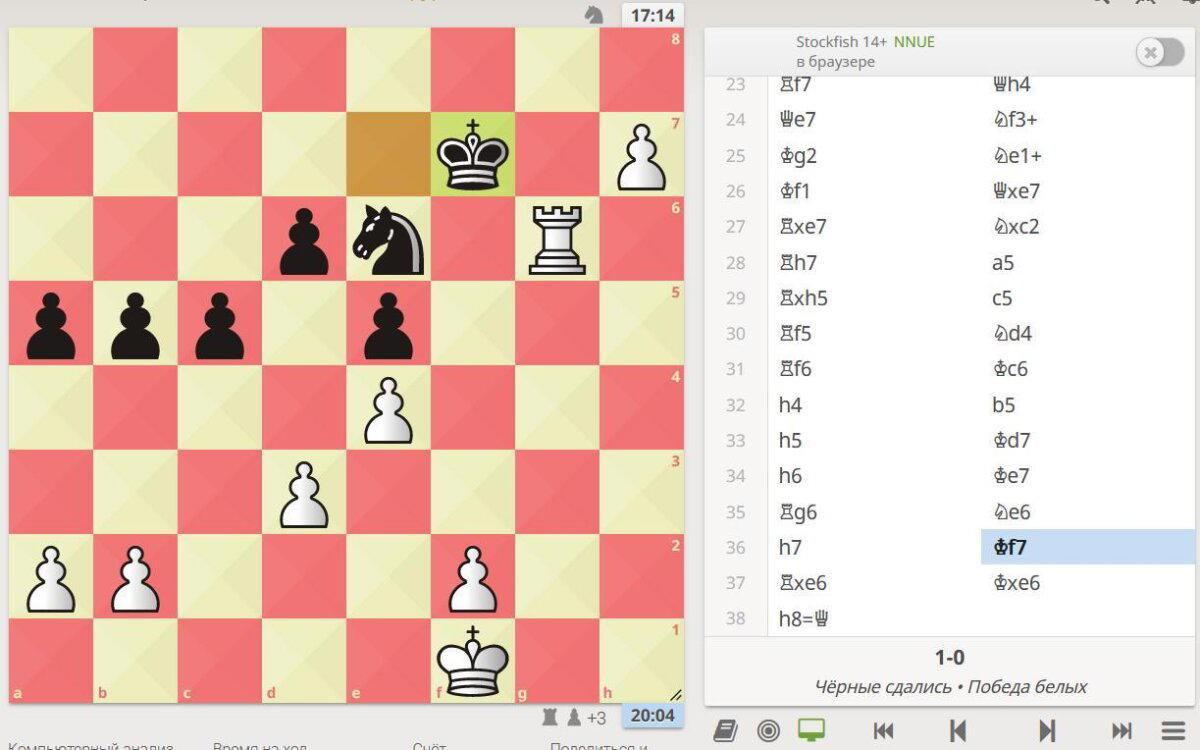The width and height of the screenshot is (1200, 750).
Task: Jump to the last move
Action: pos(1122,731)
